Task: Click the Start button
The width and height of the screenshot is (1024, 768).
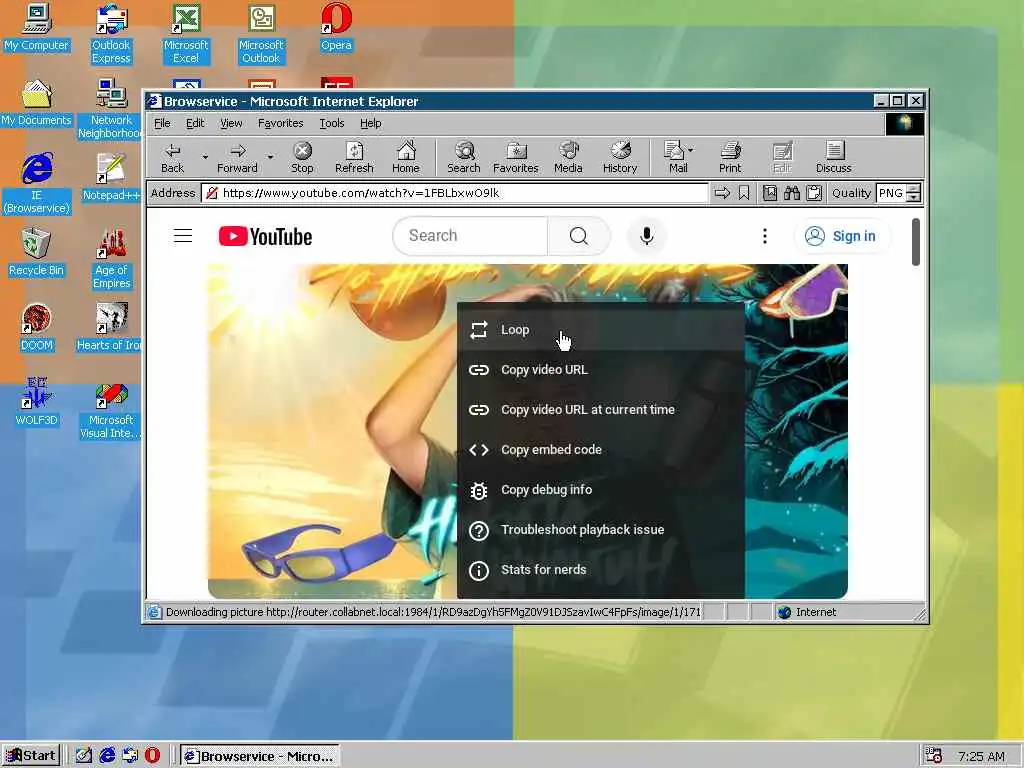Action: 31,756
